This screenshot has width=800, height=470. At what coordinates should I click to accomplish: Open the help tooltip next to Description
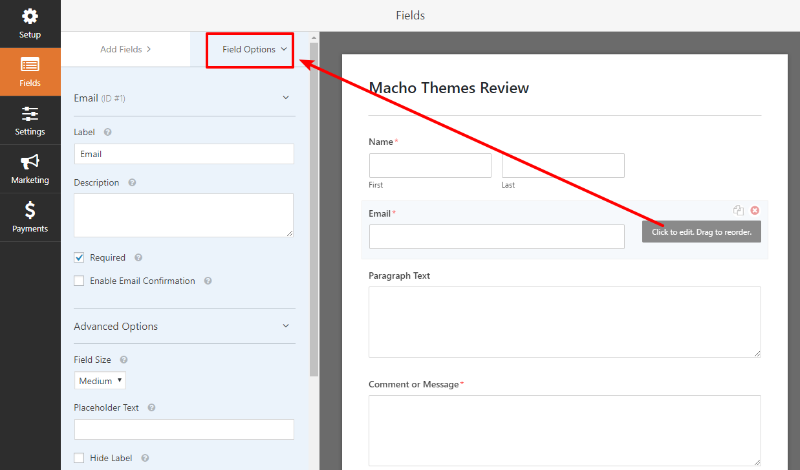132,183
